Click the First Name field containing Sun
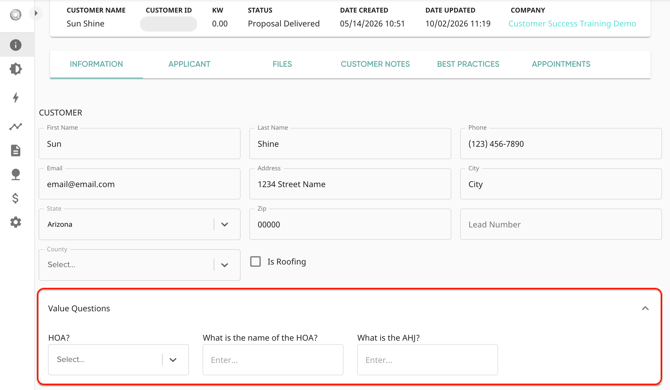 click(139, 144)
